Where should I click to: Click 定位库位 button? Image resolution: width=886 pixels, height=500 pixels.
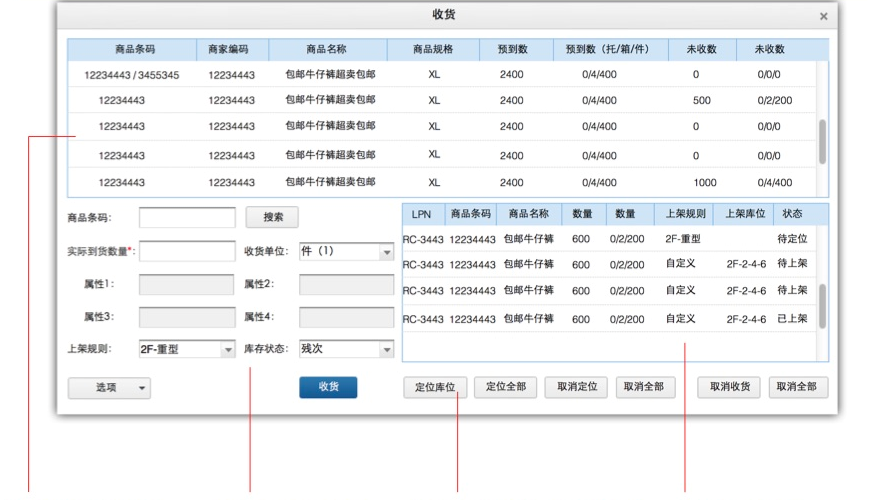coord(435,387)
